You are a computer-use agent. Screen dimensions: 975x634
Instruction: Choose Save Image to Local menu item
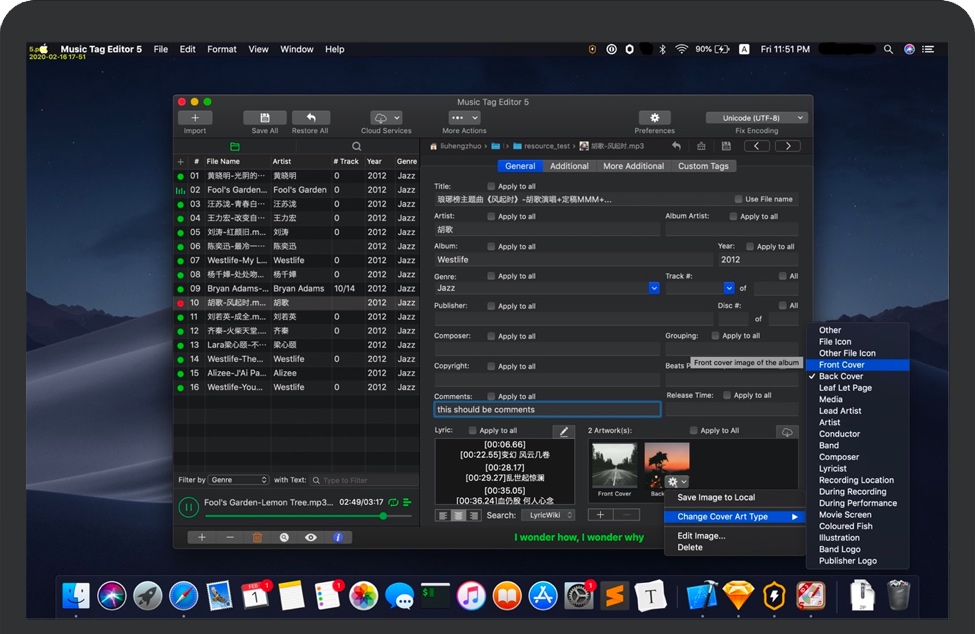716,497
